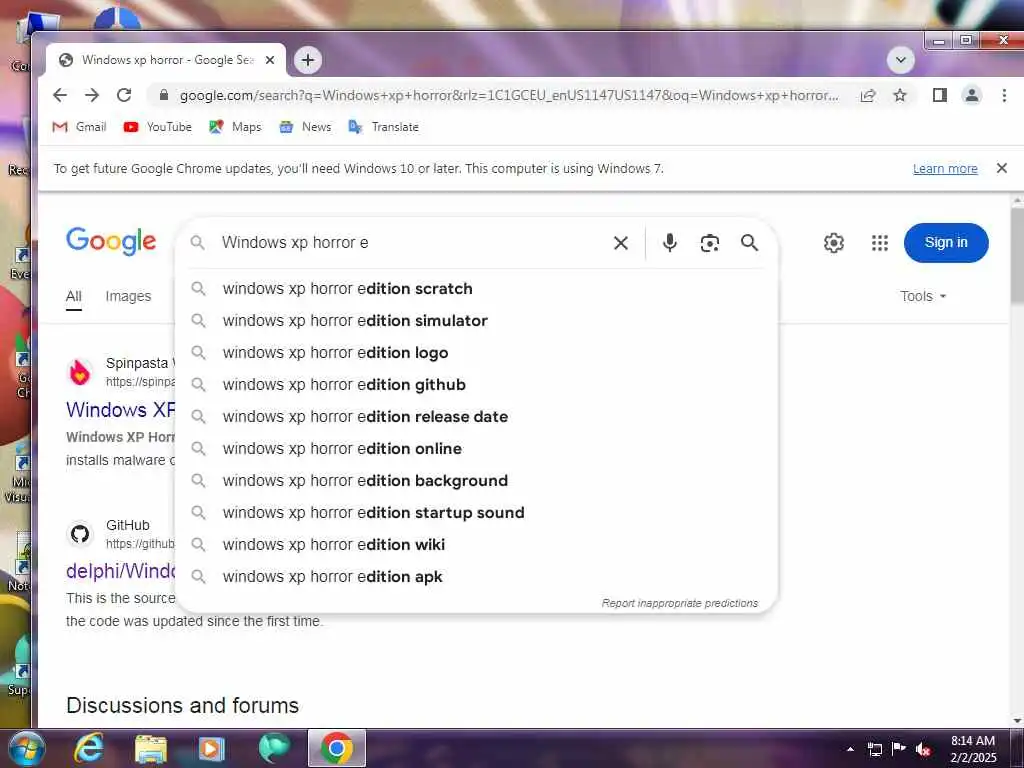Expand the Tools dropdown
The height and width of the screenshot is (768, 1024).
(x=923, y=296)
